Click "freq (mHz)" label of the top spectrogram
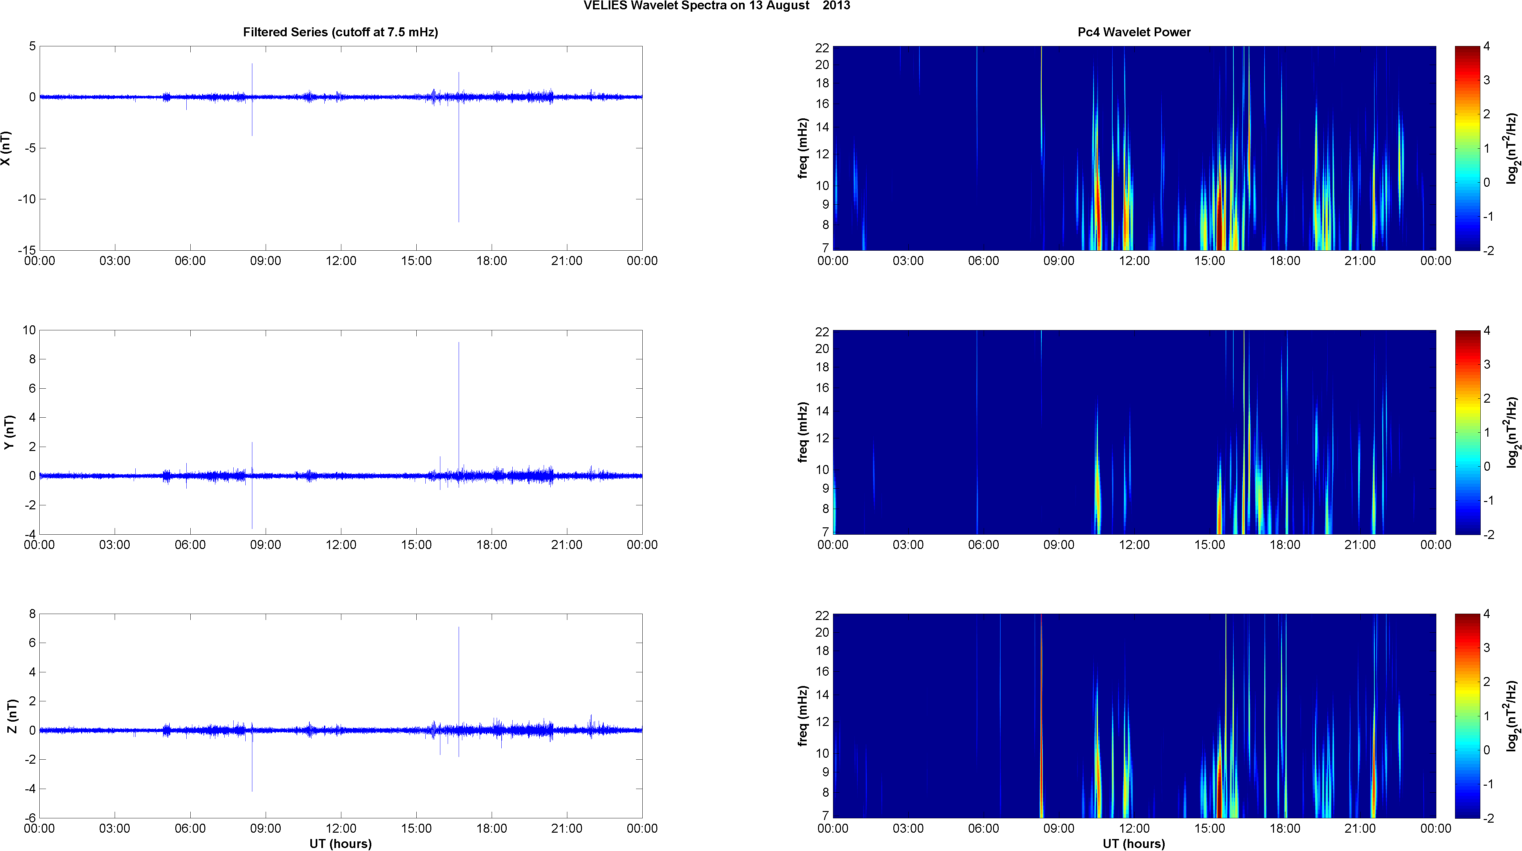The image size is (1522, 851). pyautogui.click(x=803, y=148)
